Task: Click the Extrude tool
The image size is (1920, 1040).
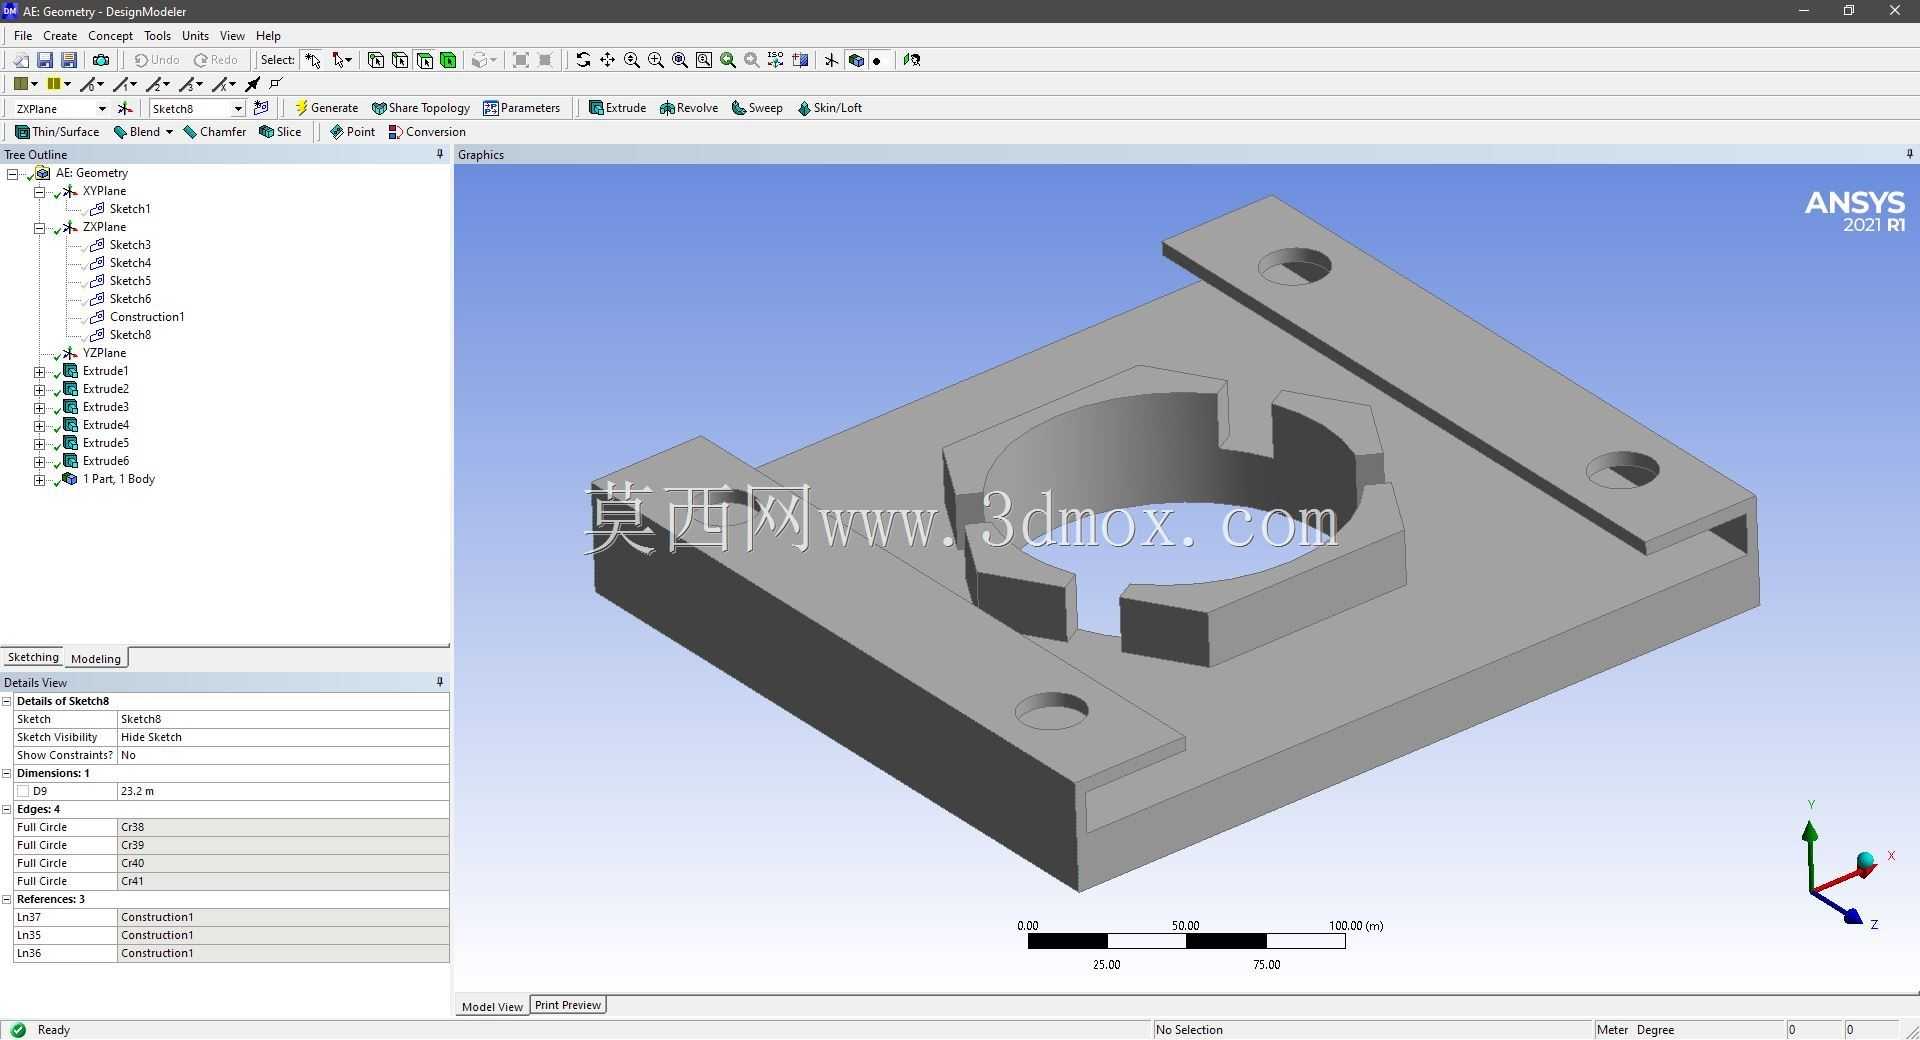Action: point(617,108)
